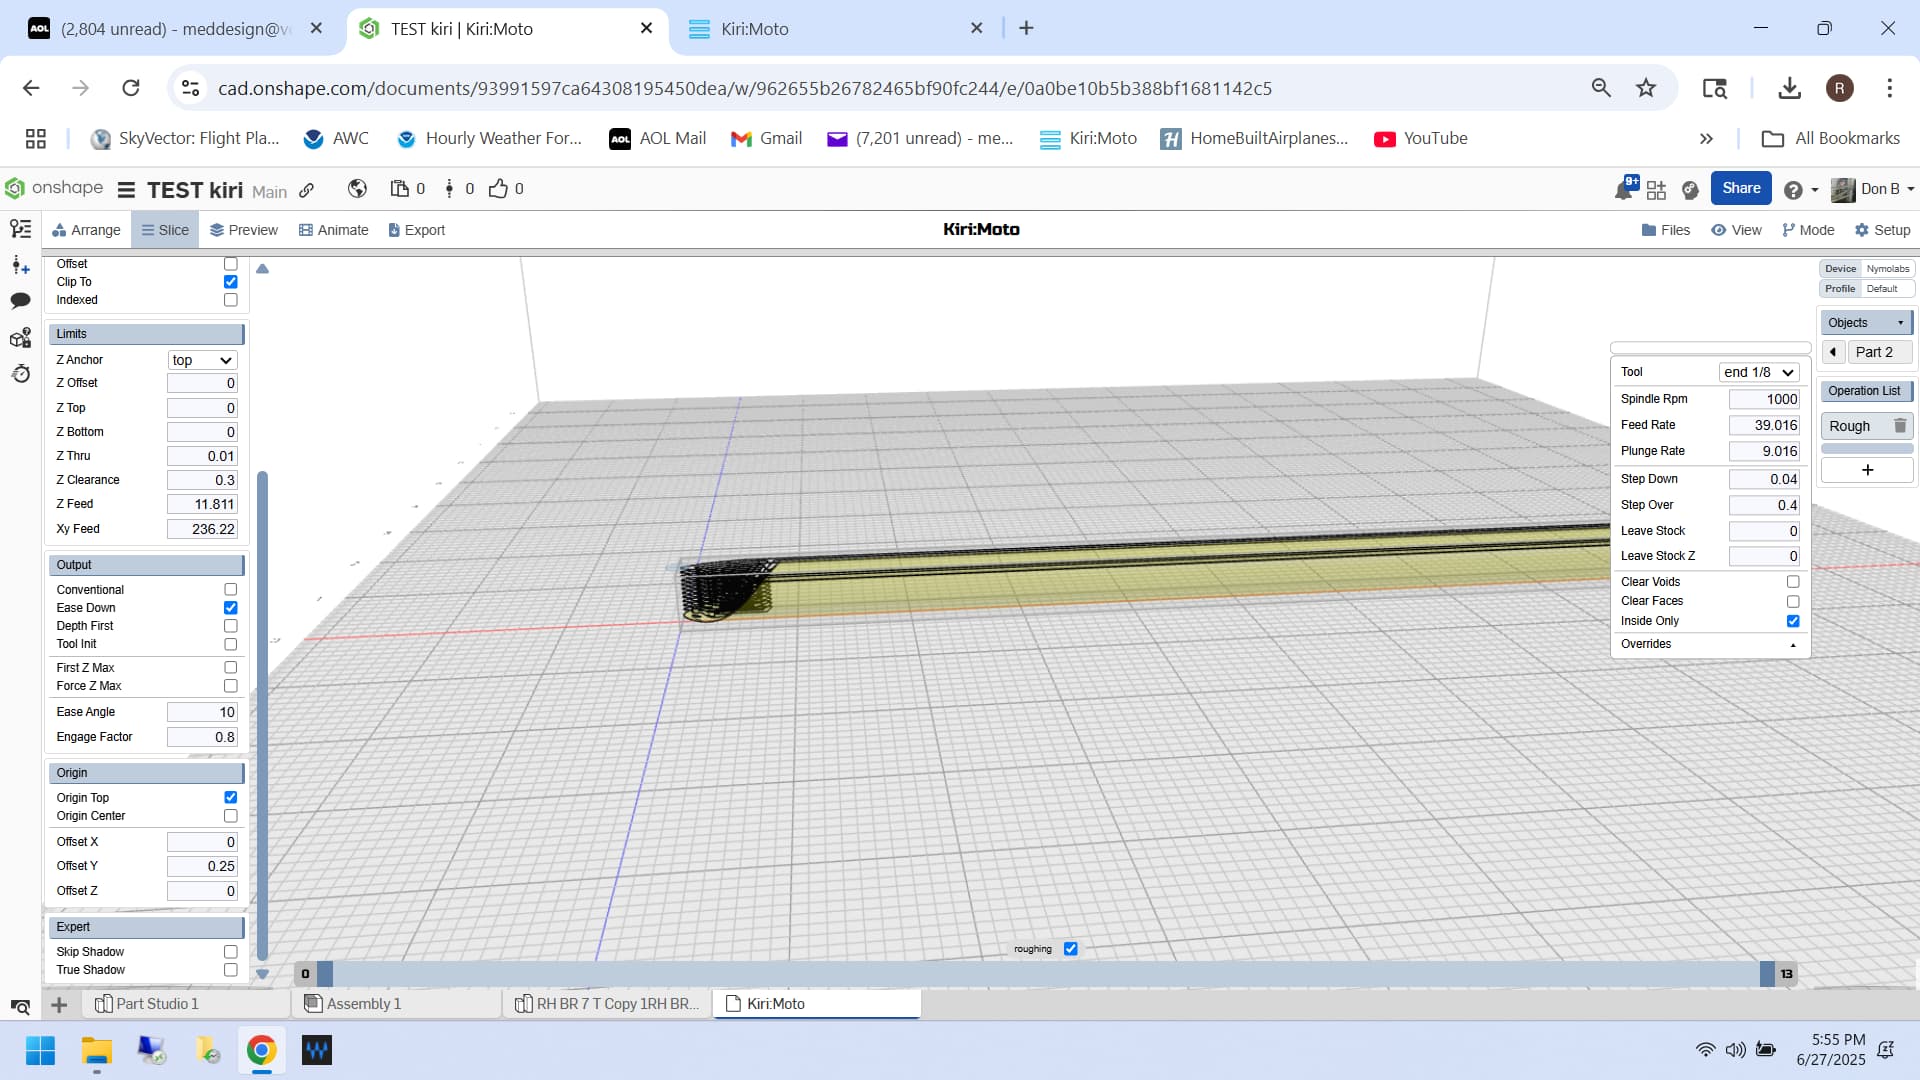Viewport: 1920px width, 1080px height.
Task: Delete the Rough operation with trash icon
Action: (1900, 426)
